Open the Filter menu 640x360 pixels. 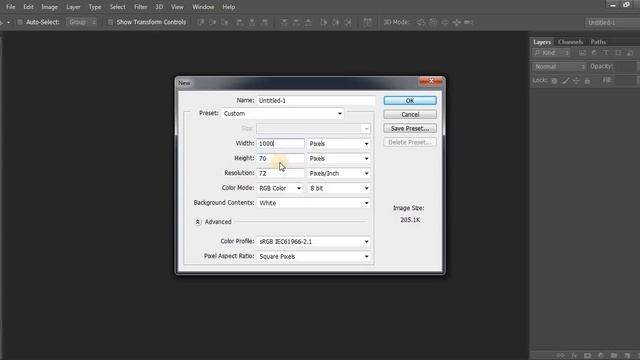point(140,7)
